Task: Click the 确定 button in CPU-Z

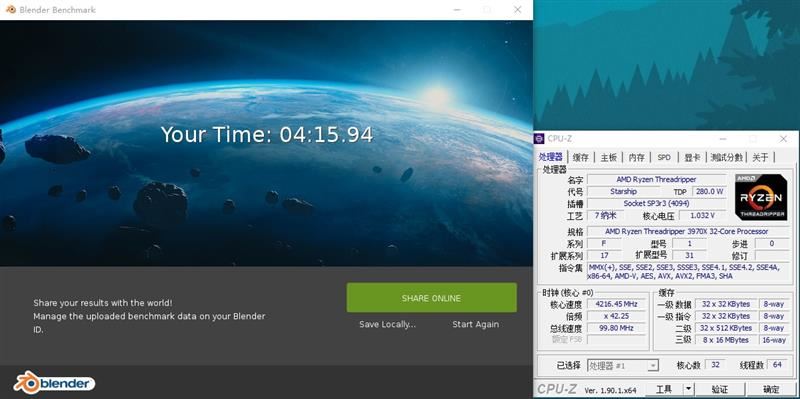Action: pos(771,389)
